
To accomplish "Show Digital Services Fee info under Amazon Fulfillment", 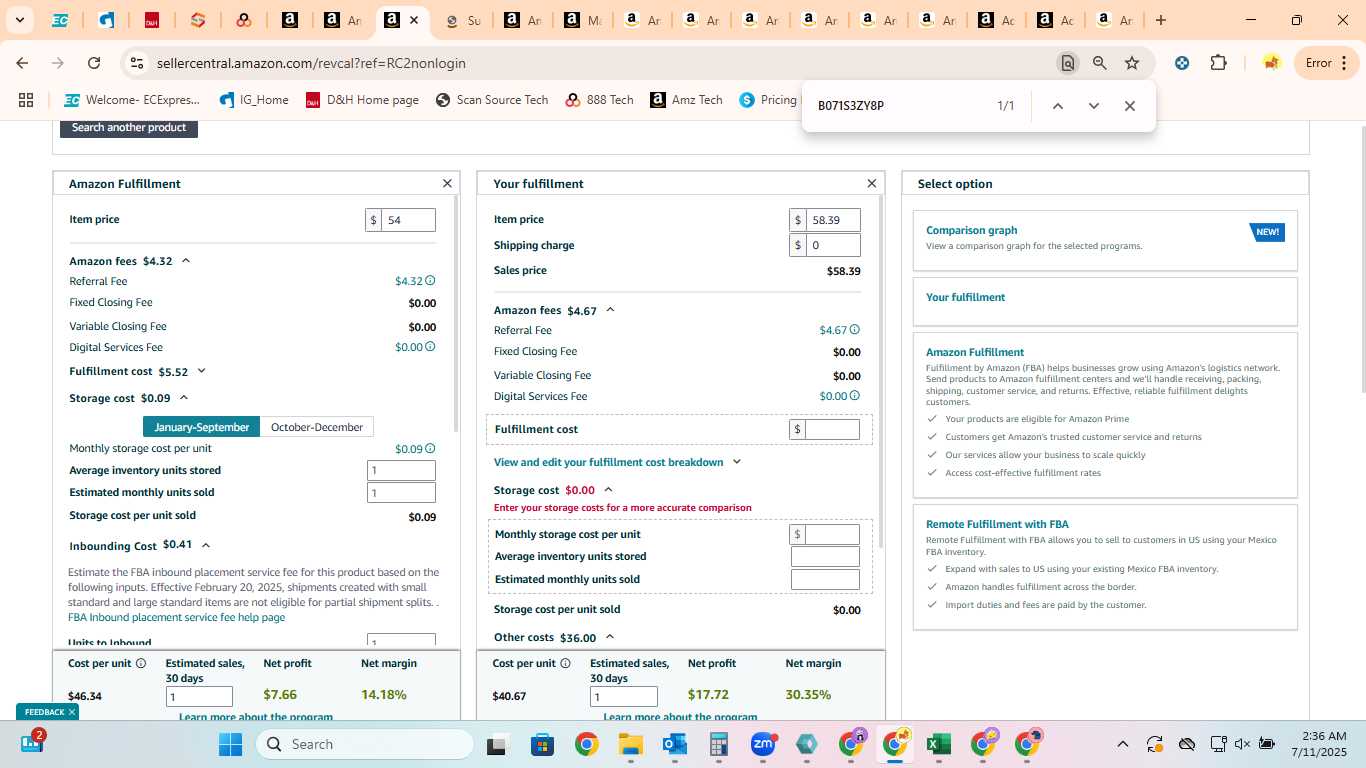I will tap(430, 347).
